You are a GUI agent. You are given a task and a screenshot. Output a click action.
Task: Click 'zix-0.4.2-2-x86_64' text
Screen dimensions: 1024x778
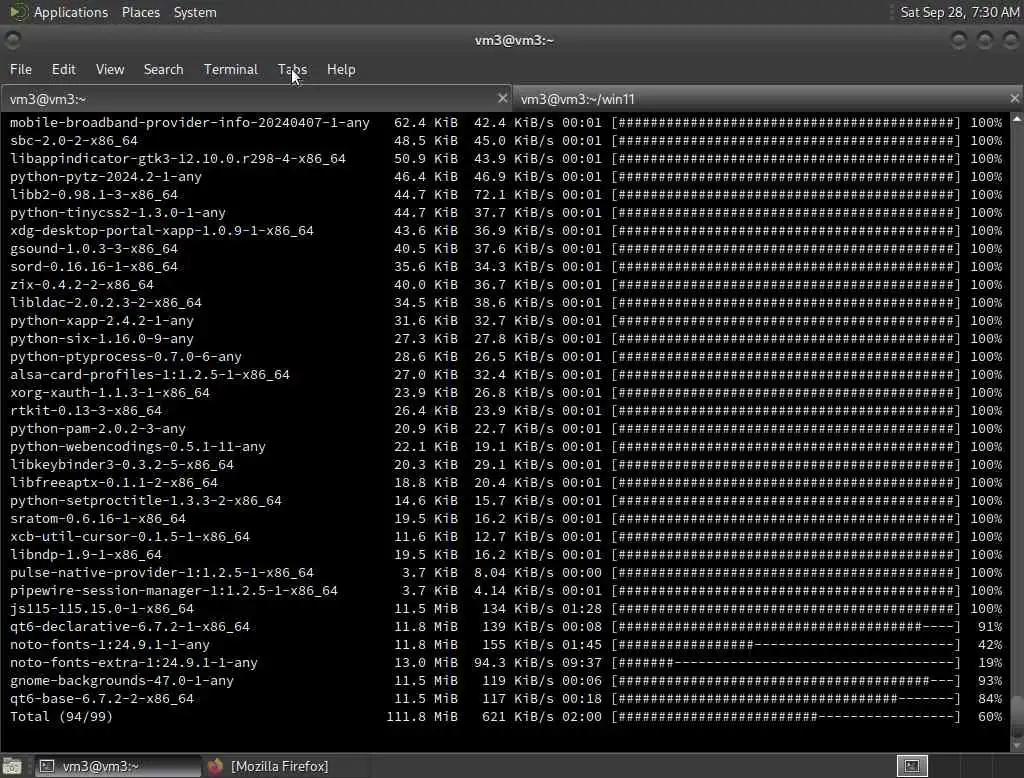point(82,285)
